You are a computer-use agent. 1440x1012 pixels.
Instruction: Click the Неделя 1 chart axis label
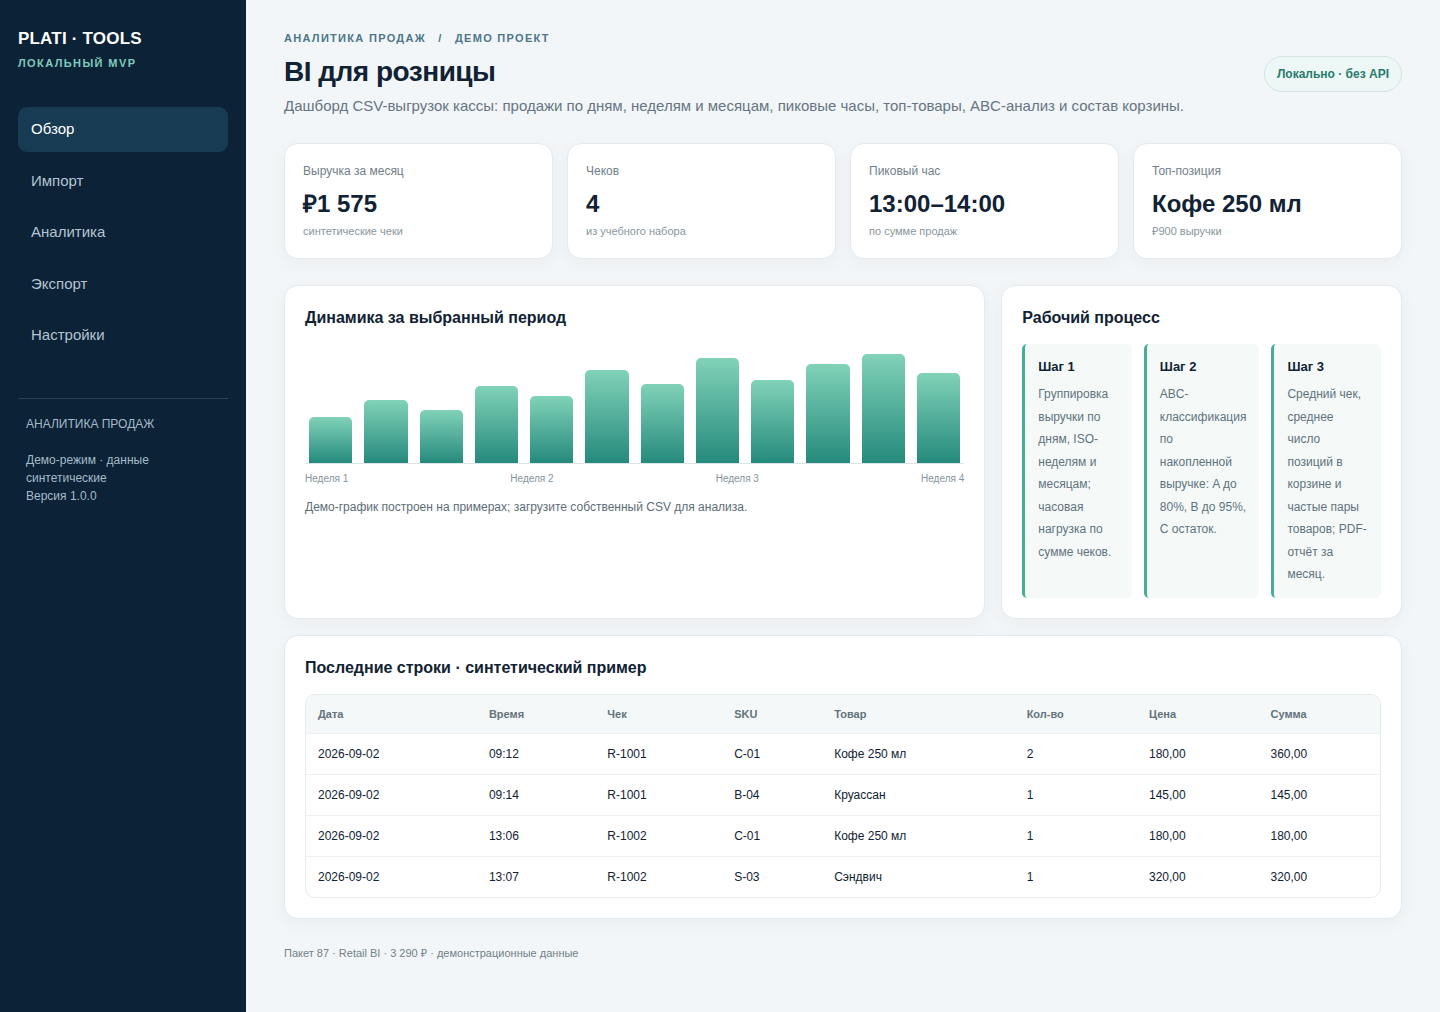tap(327, 478)
